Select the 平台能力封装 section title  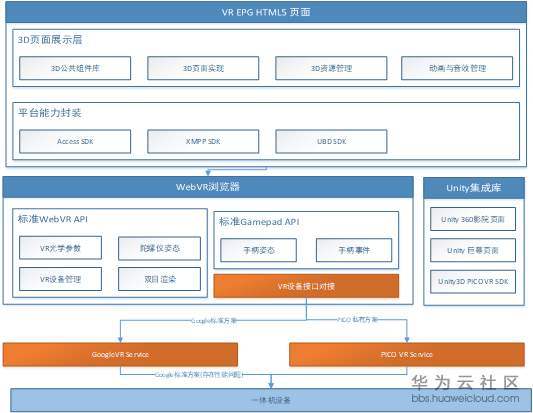(50, 113)
